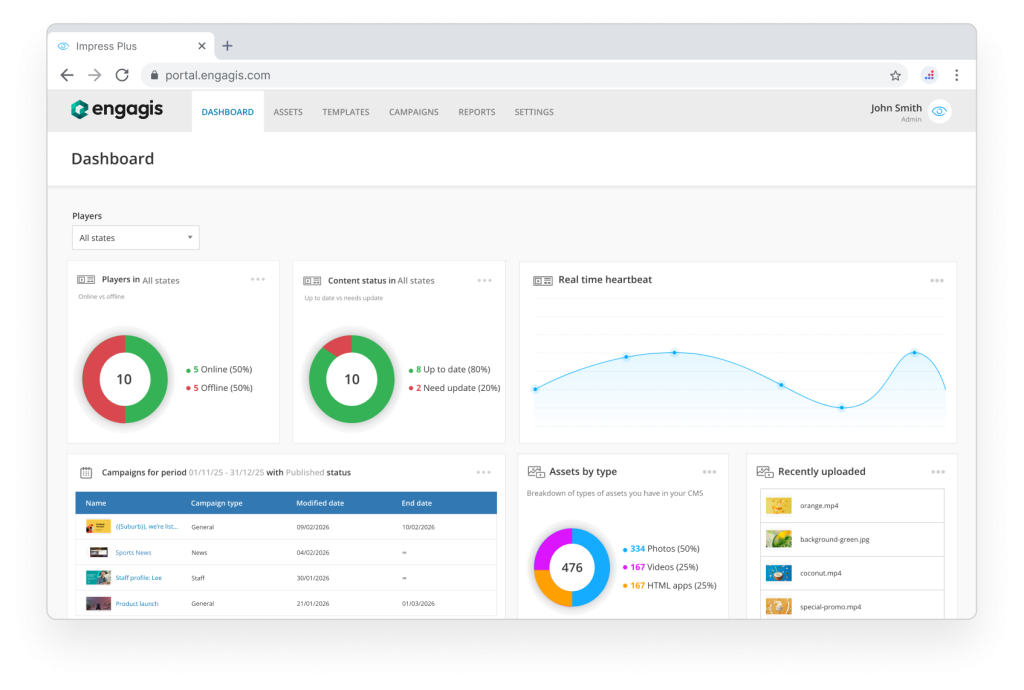Screen dimensions: 1024x690
Task: Go to the Reports tab
Action: (x=476, y=112)
